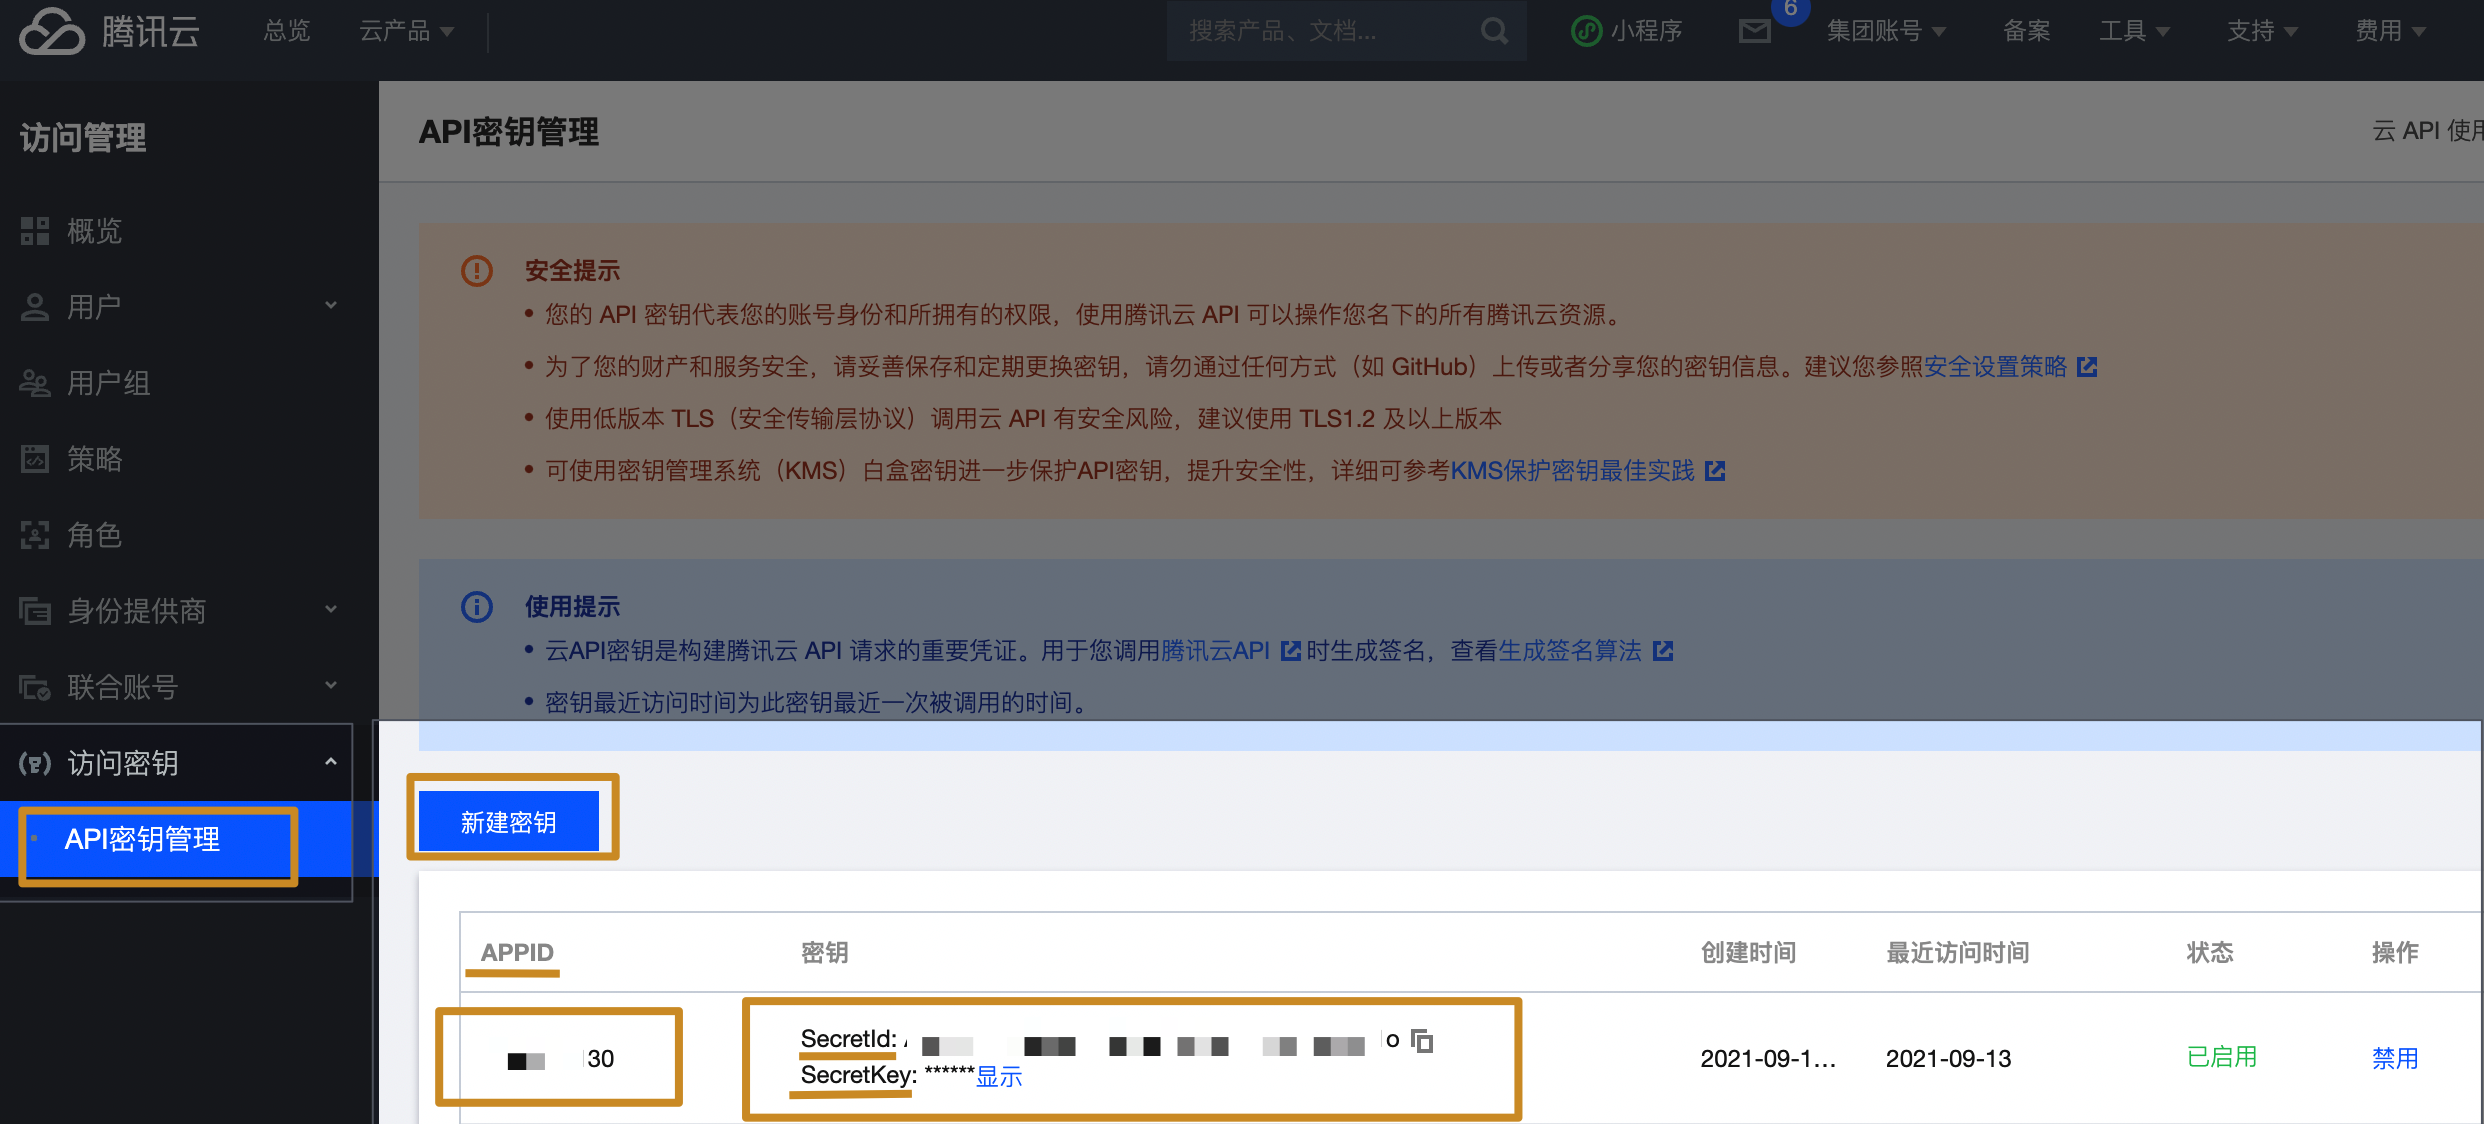Click the APPID column header
The image size is (2484, 1124).
tap(517, 952)
